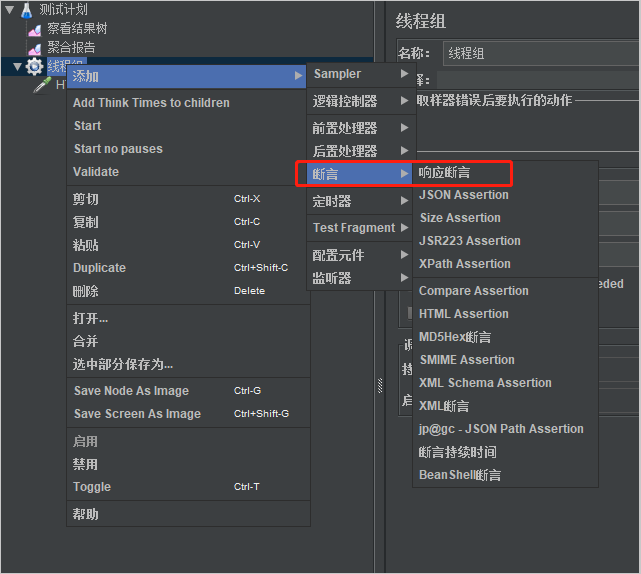
Task: Choose 删除 menu entry
Action: (x=188, y=291)
